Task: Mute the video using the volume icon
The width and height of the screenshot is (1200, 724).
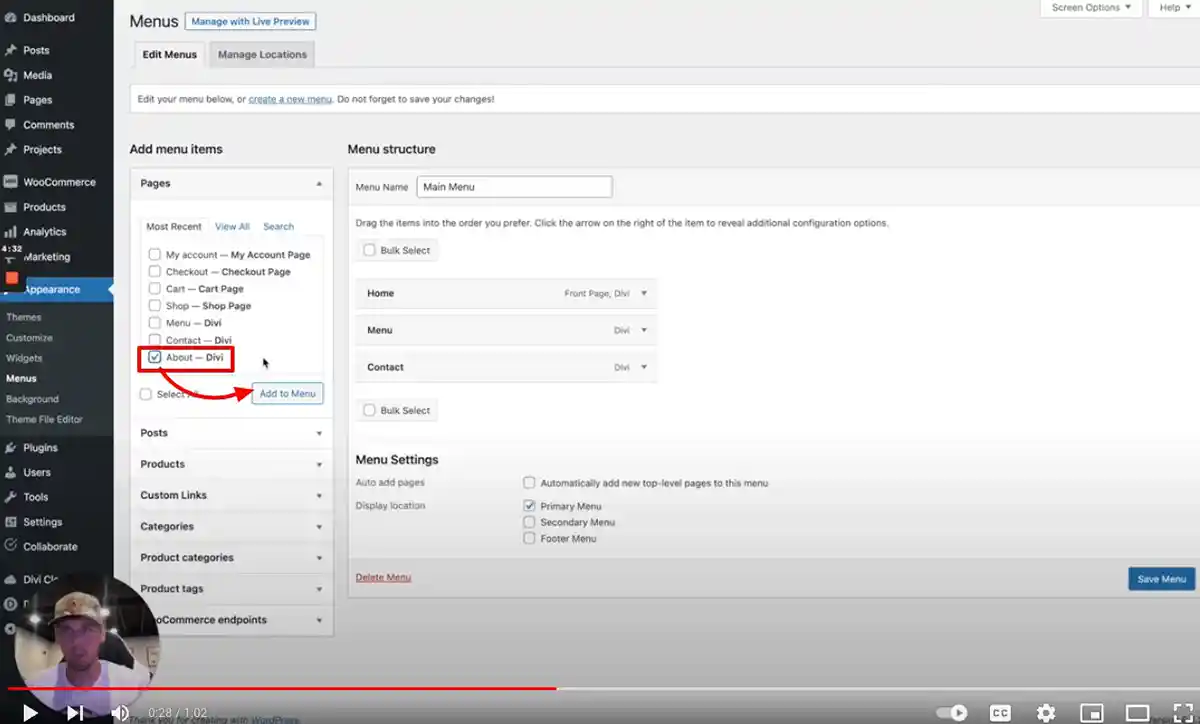Action: 120,713
